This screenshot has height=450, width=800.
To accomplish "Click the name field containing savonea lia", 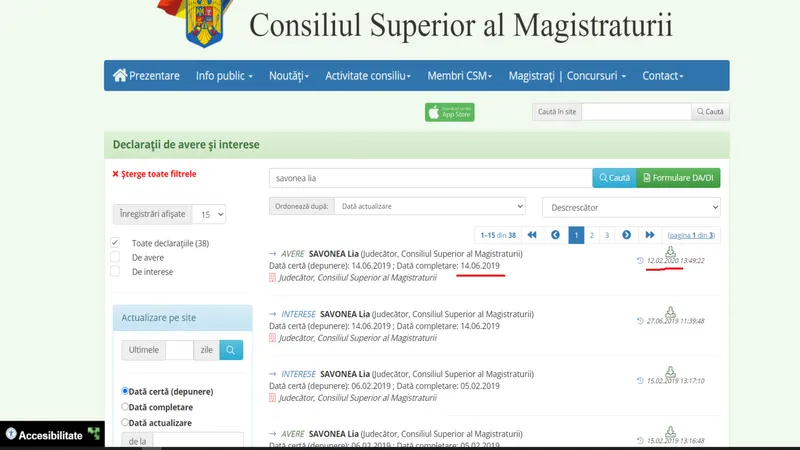I will [431, 178].
